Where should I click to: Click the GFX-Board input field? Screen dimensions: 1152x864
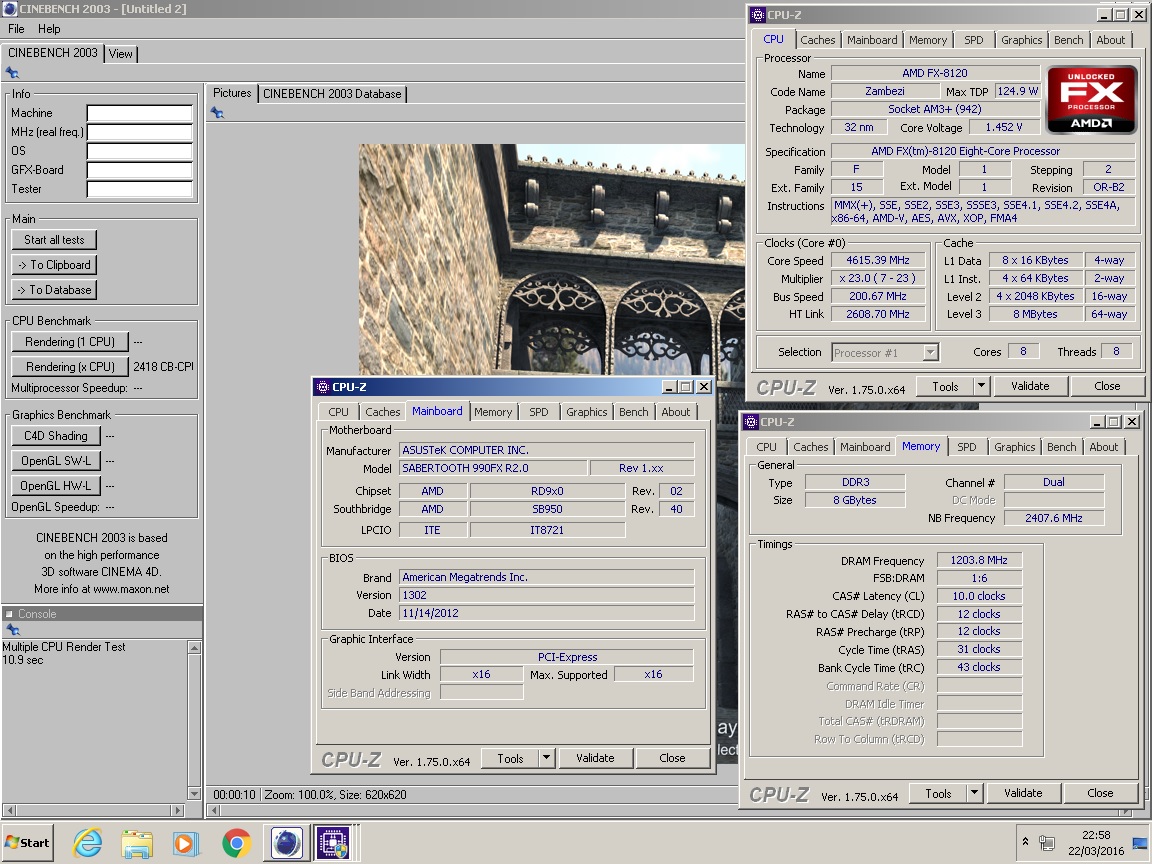click(140, 170)
